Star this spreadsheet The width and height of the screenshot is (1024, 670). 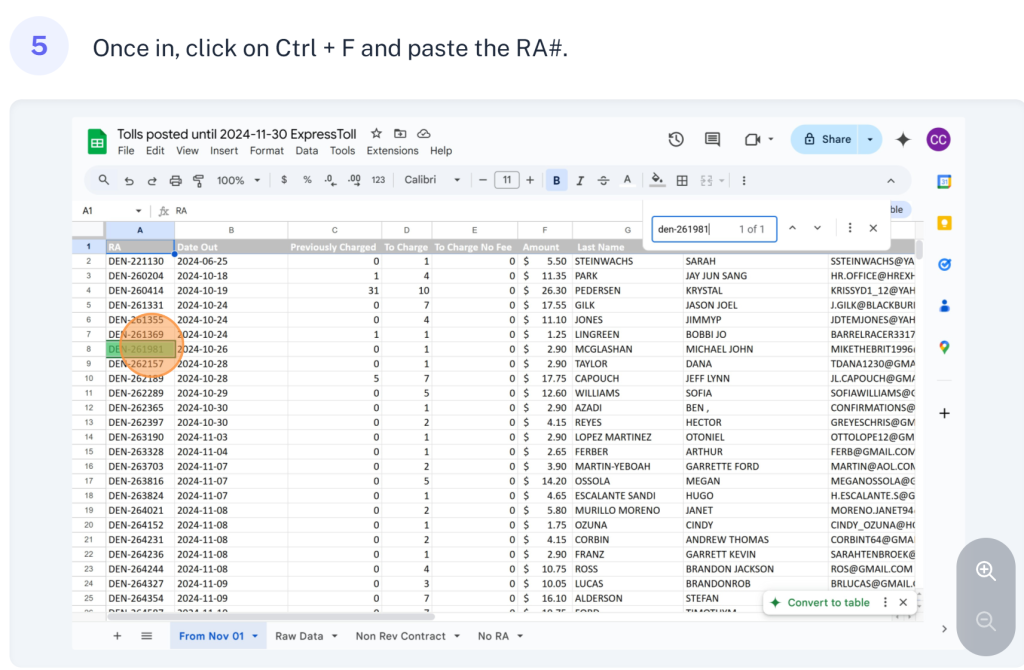coord(377,133)
